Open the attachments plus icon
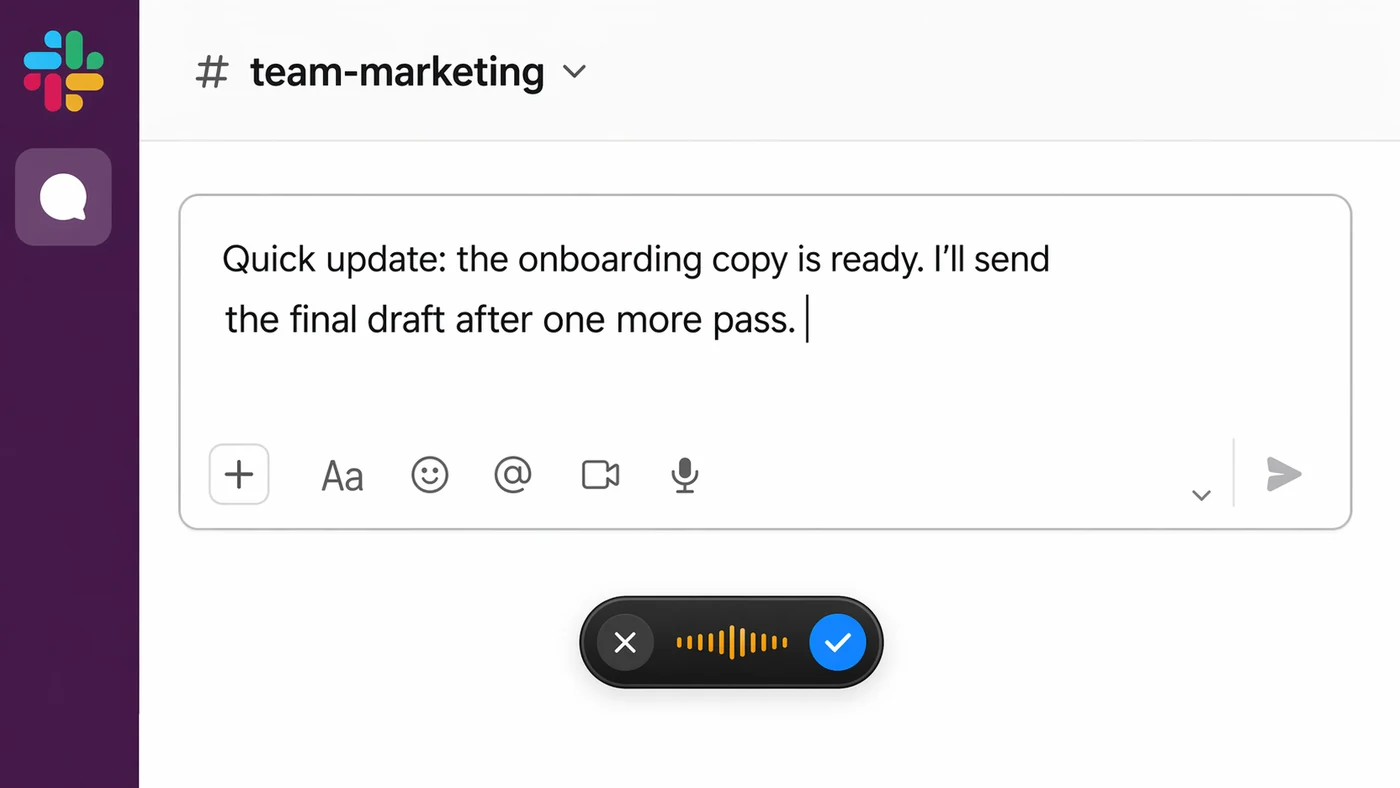The width and height of the screenshot is (1400, 788). point(238,475)
